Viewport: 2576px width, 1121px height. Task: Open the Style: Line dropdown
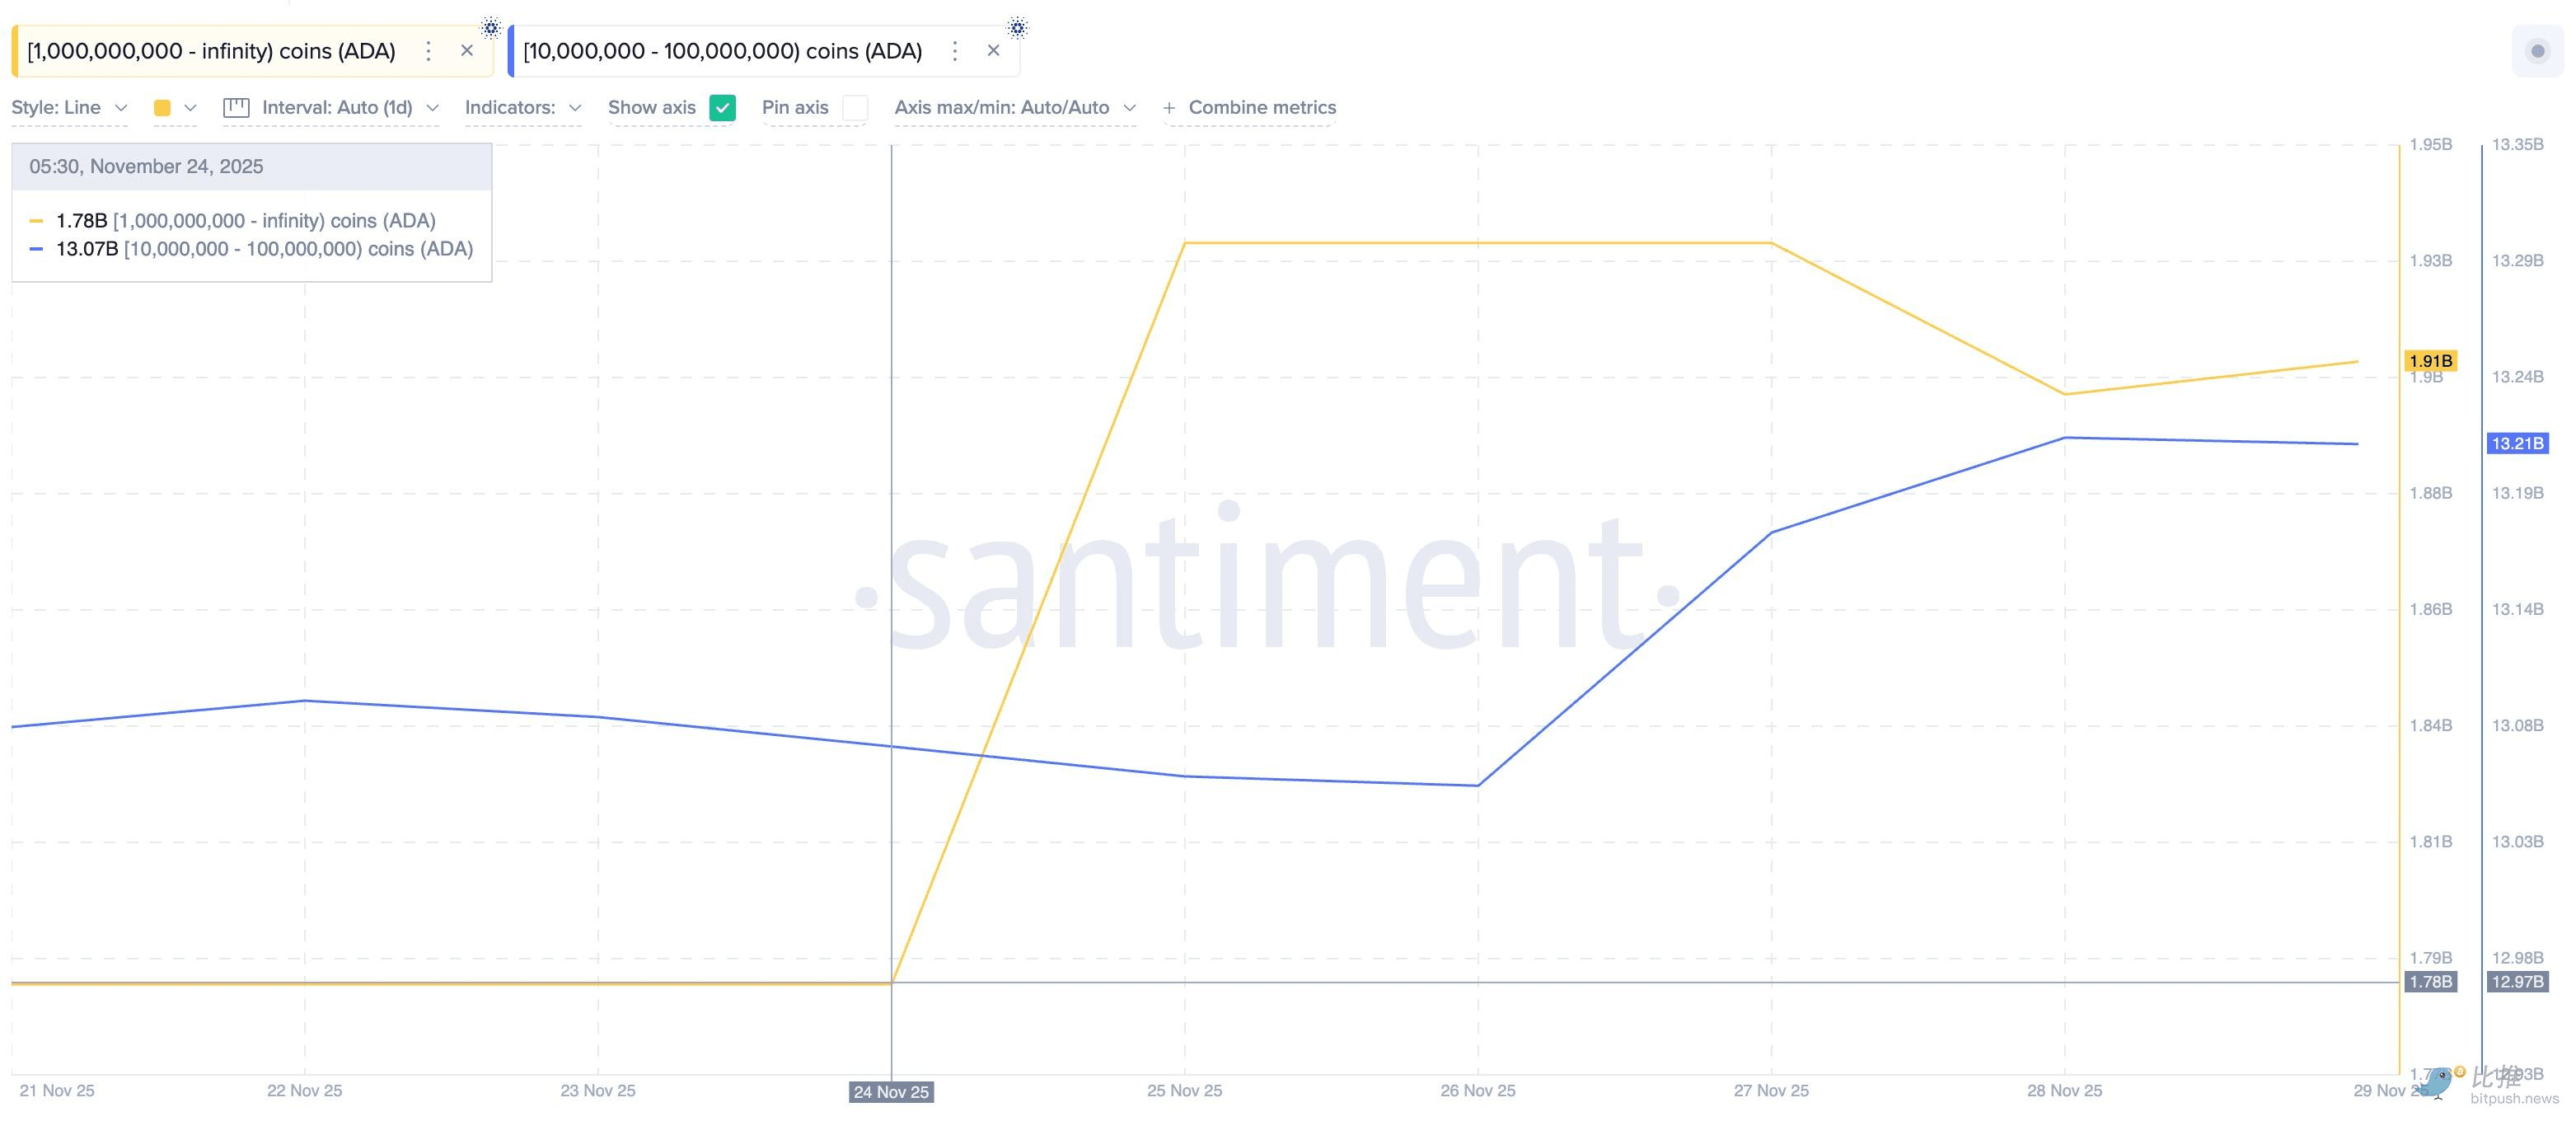[x=69, y=108]
